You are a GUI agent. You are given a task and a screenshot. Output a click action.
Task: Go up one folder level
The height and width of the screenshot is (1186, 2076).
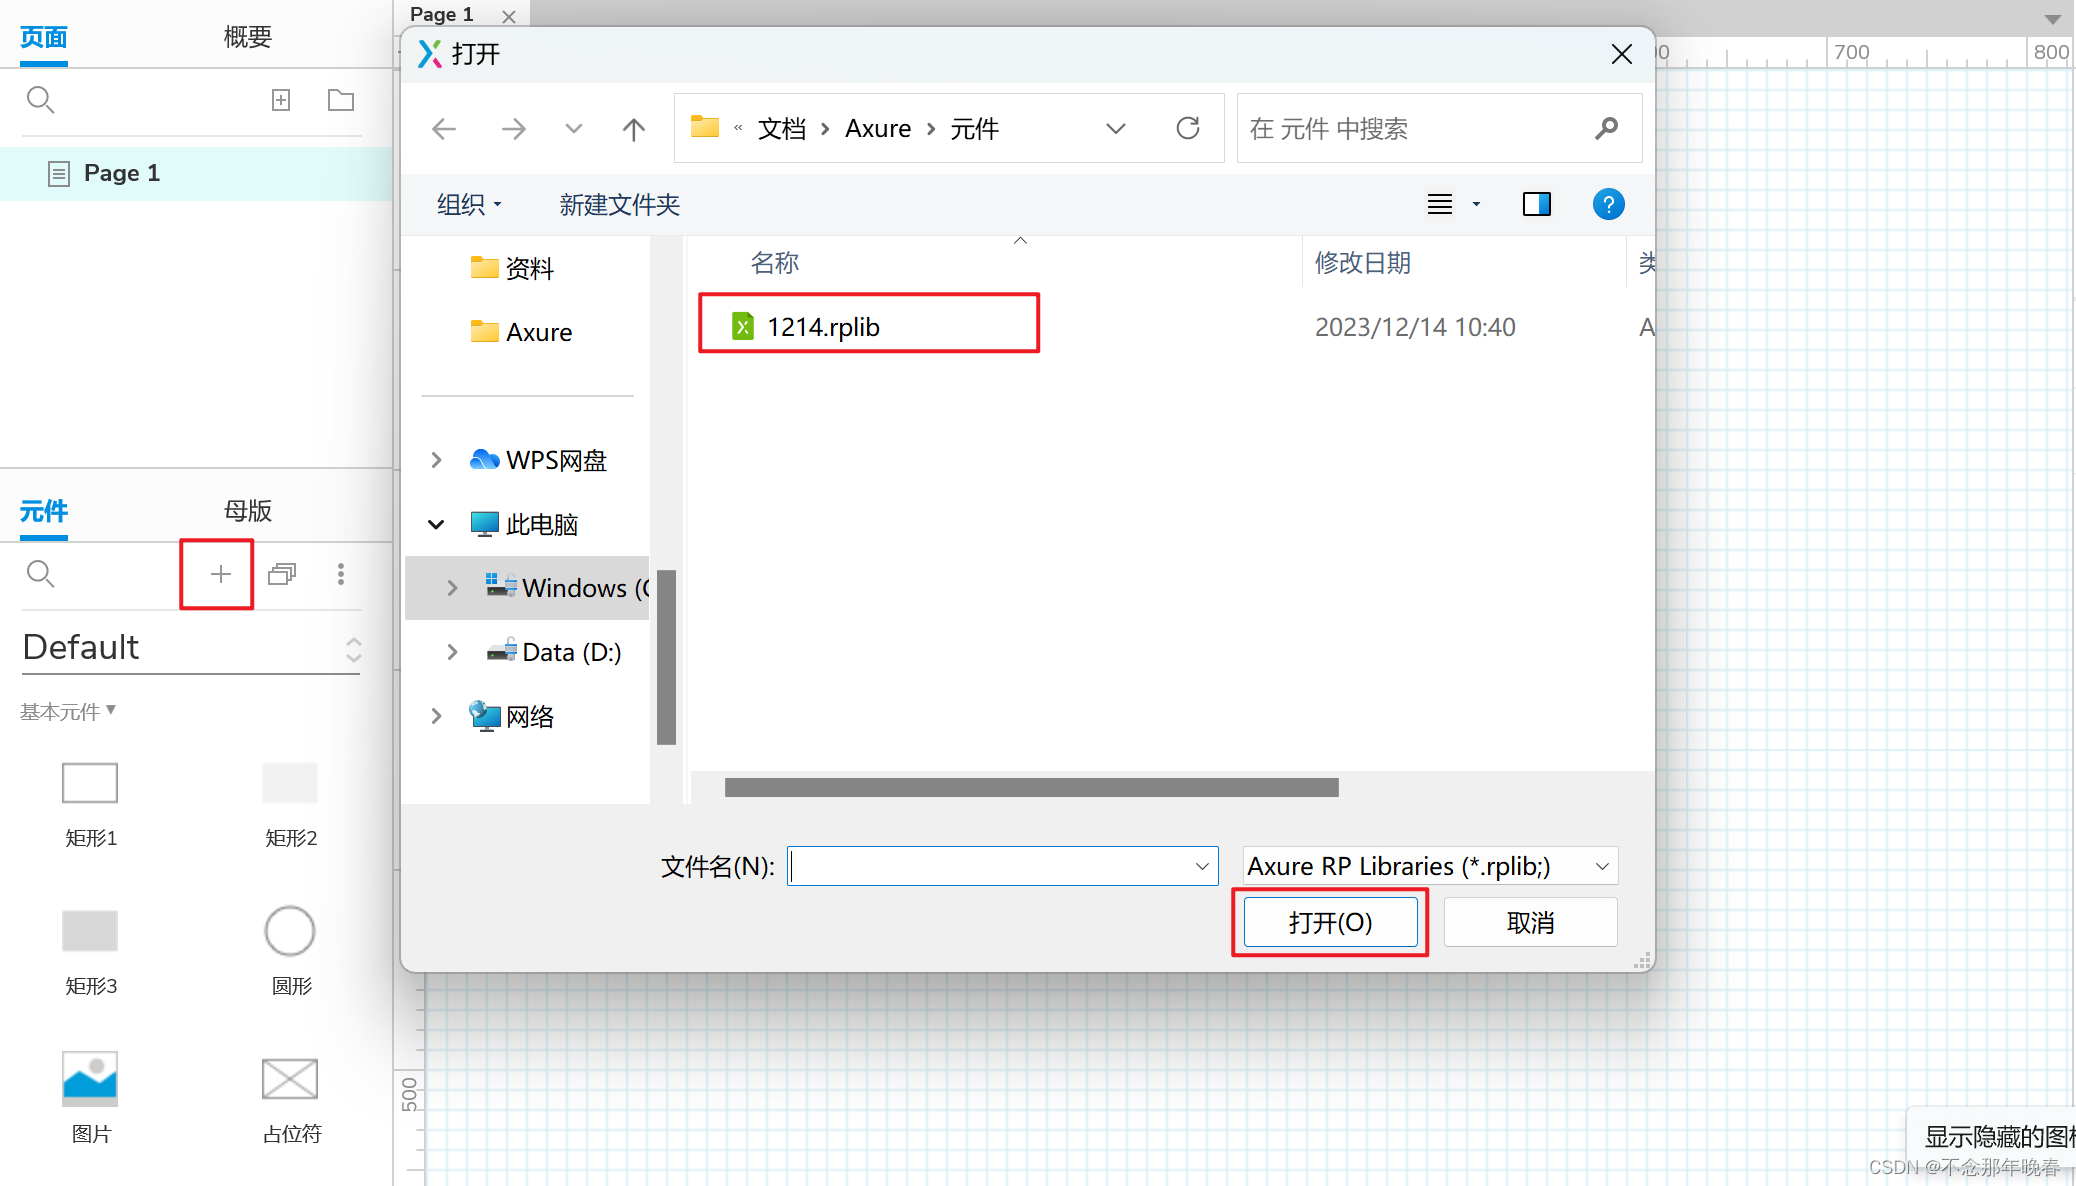[633, 129]
